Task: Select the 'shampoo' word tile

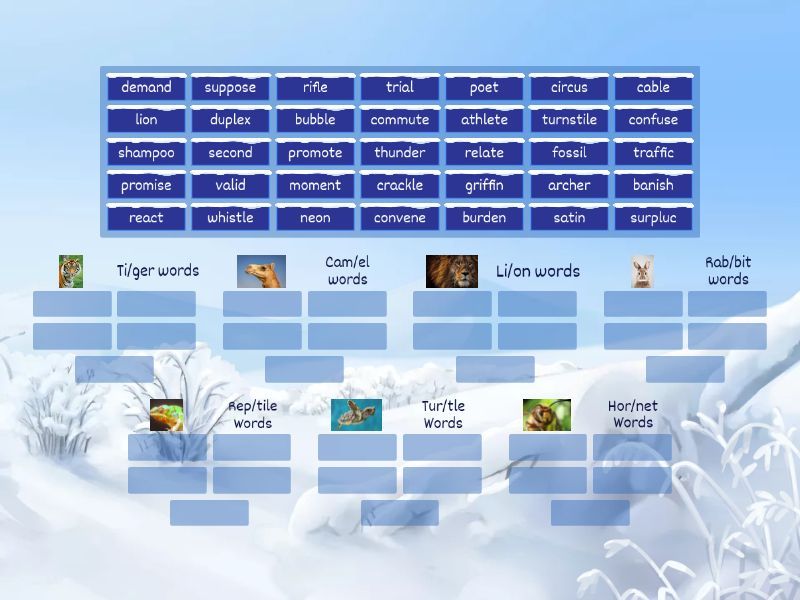Action: [146, 153]
